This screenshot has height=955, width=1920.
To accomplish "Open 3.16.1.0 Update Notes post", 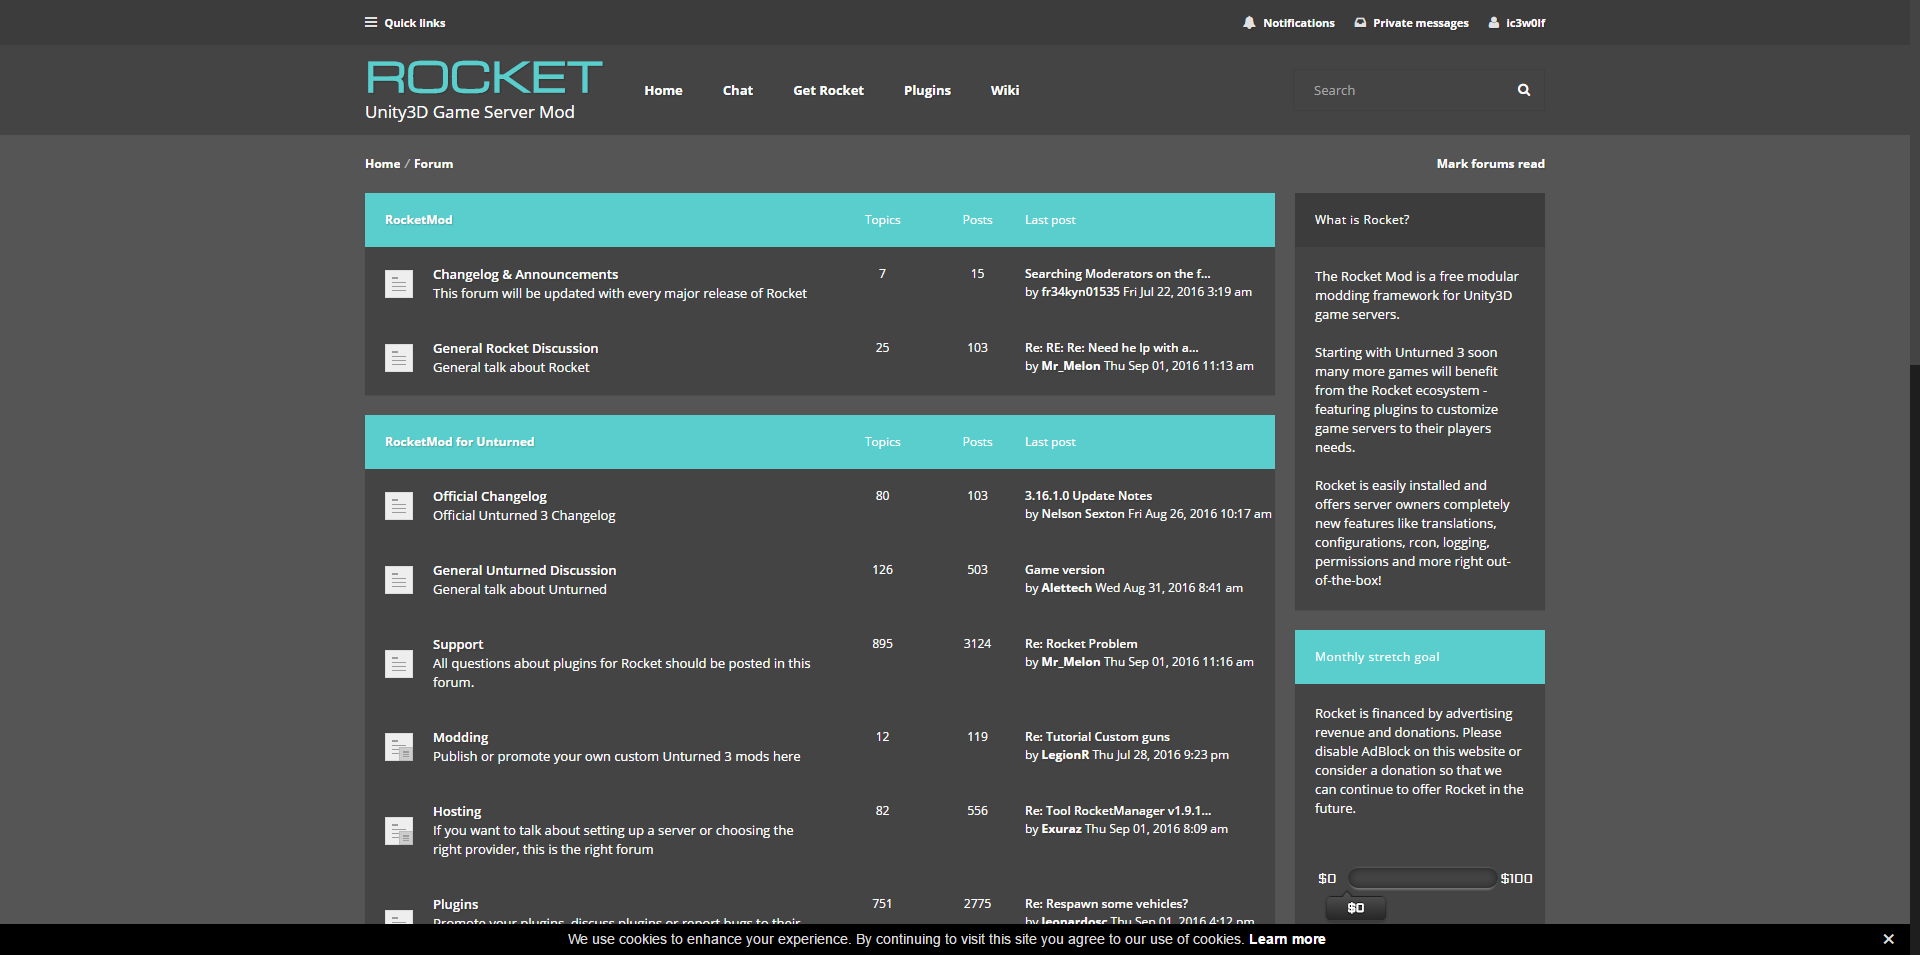I will (x=1088, y=496).
